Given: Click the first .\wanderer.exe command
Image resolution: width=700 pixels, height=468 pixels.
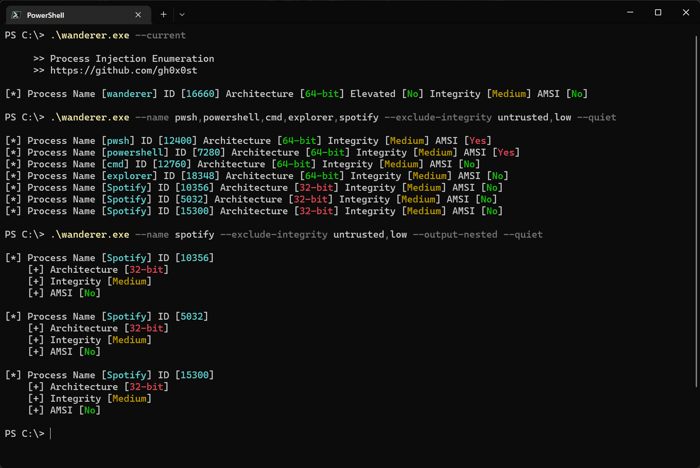Looking at the screenshot, I should click(x=90, y=35).
